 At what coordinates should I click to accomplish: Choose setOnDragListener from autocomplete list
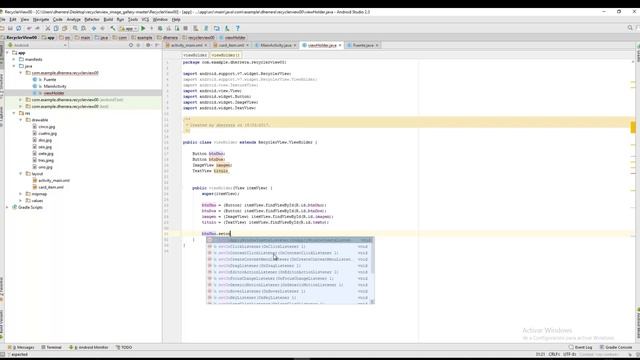coord(289,266)
